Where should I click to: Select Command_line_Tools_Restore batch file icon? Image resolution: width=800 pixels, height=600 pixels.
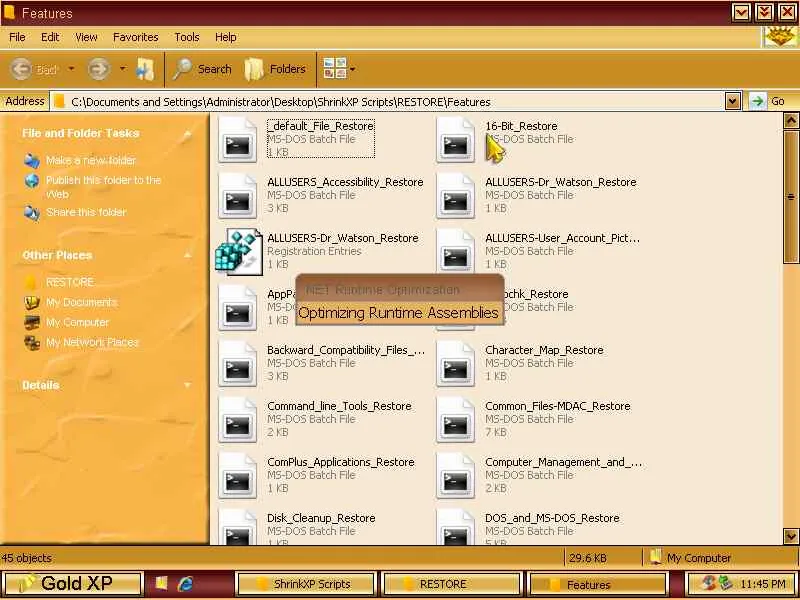coord(238,420)
